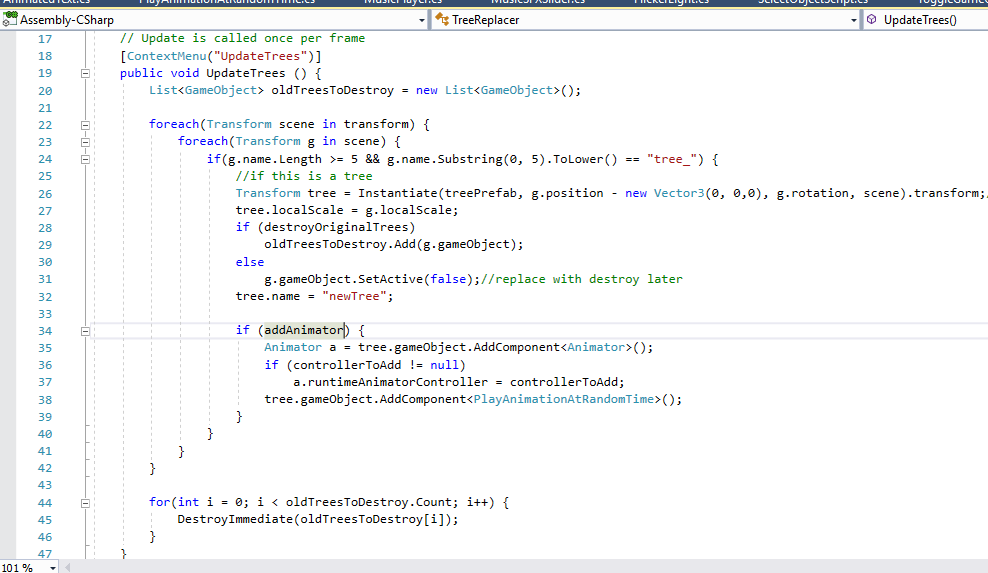Click the ToLower() call on line 24
The width and height of the screenshot is (988, 573).
(585, 159)
